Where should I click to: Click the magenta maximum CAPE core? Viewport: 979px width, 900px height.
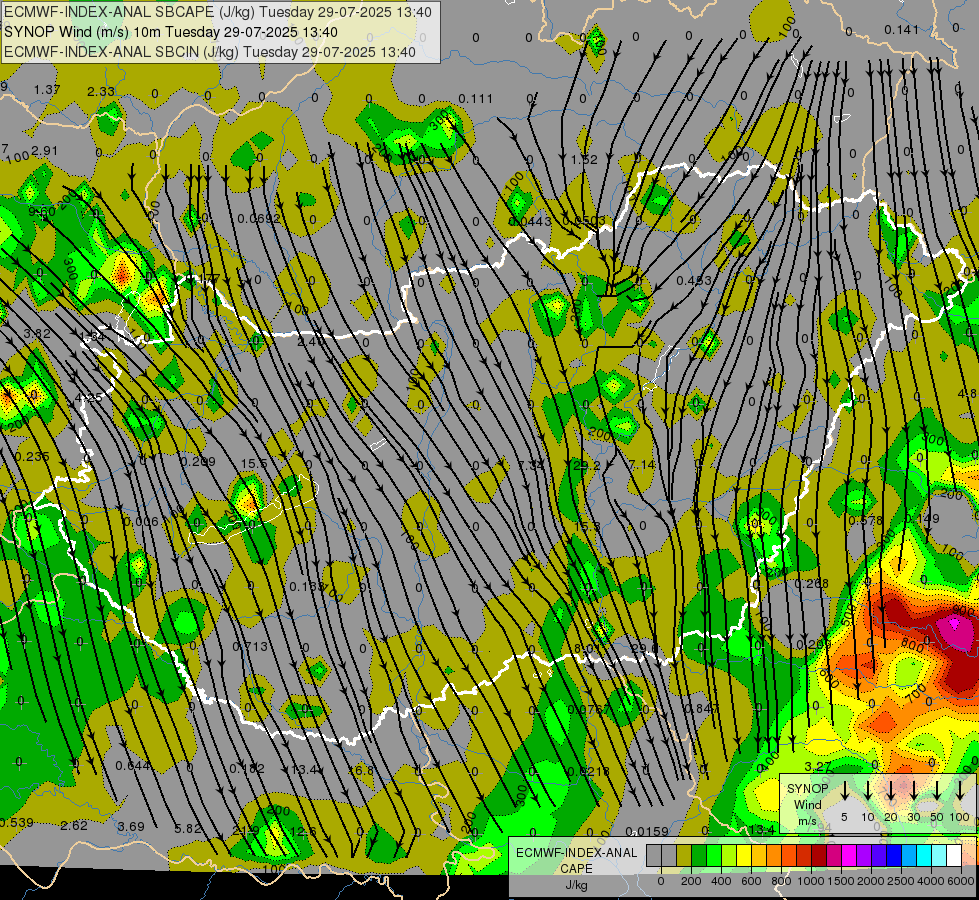click(953, 623)
